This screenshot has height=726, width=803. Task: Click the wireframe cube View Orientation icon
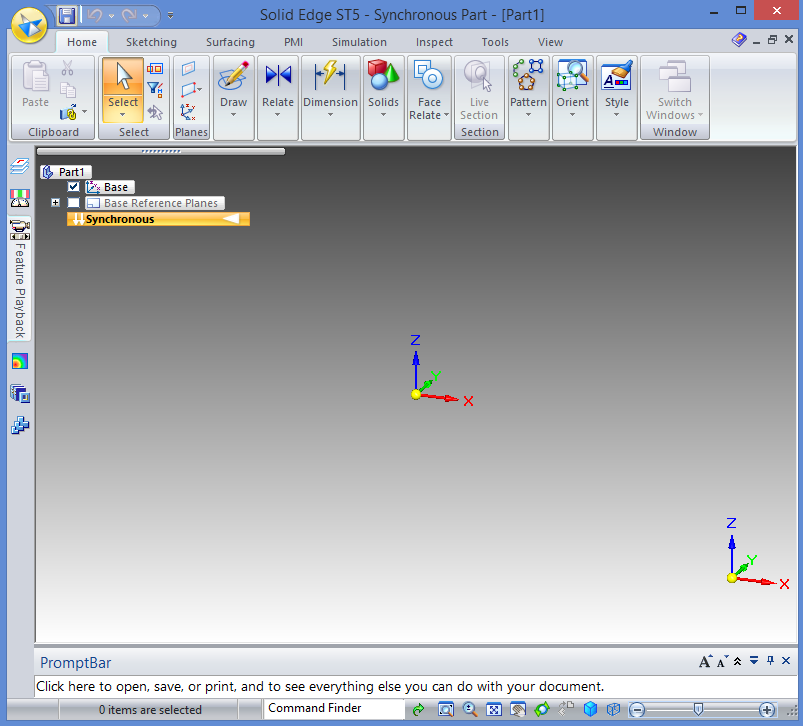(x=614, y=709)
